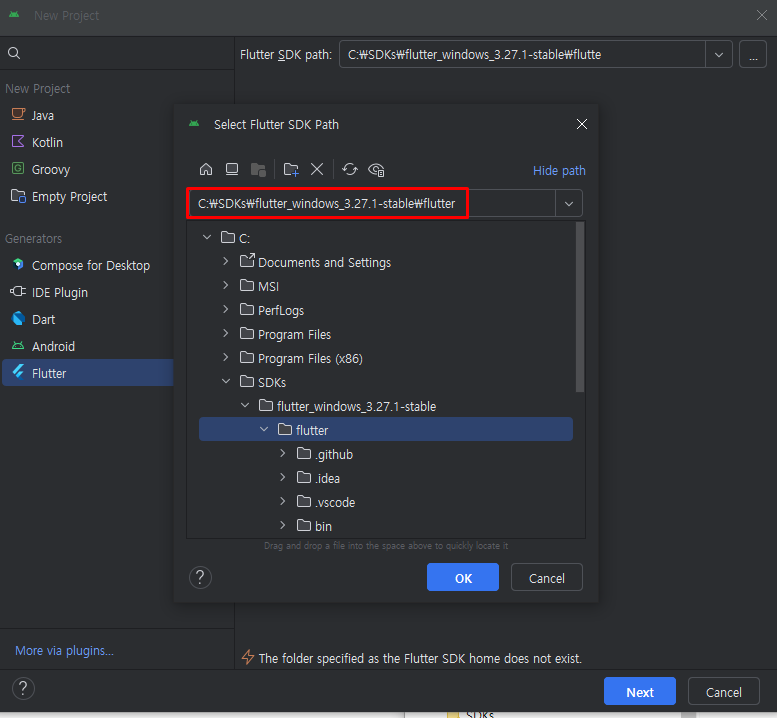Screen dimensions: 777x718
Task: Click the Hide path link
Action: pos(559,170)
